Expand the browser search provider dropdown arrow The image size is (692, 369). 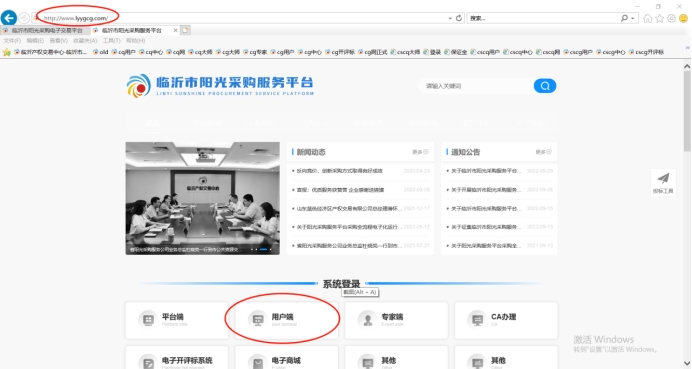click(x=632, y=19)
